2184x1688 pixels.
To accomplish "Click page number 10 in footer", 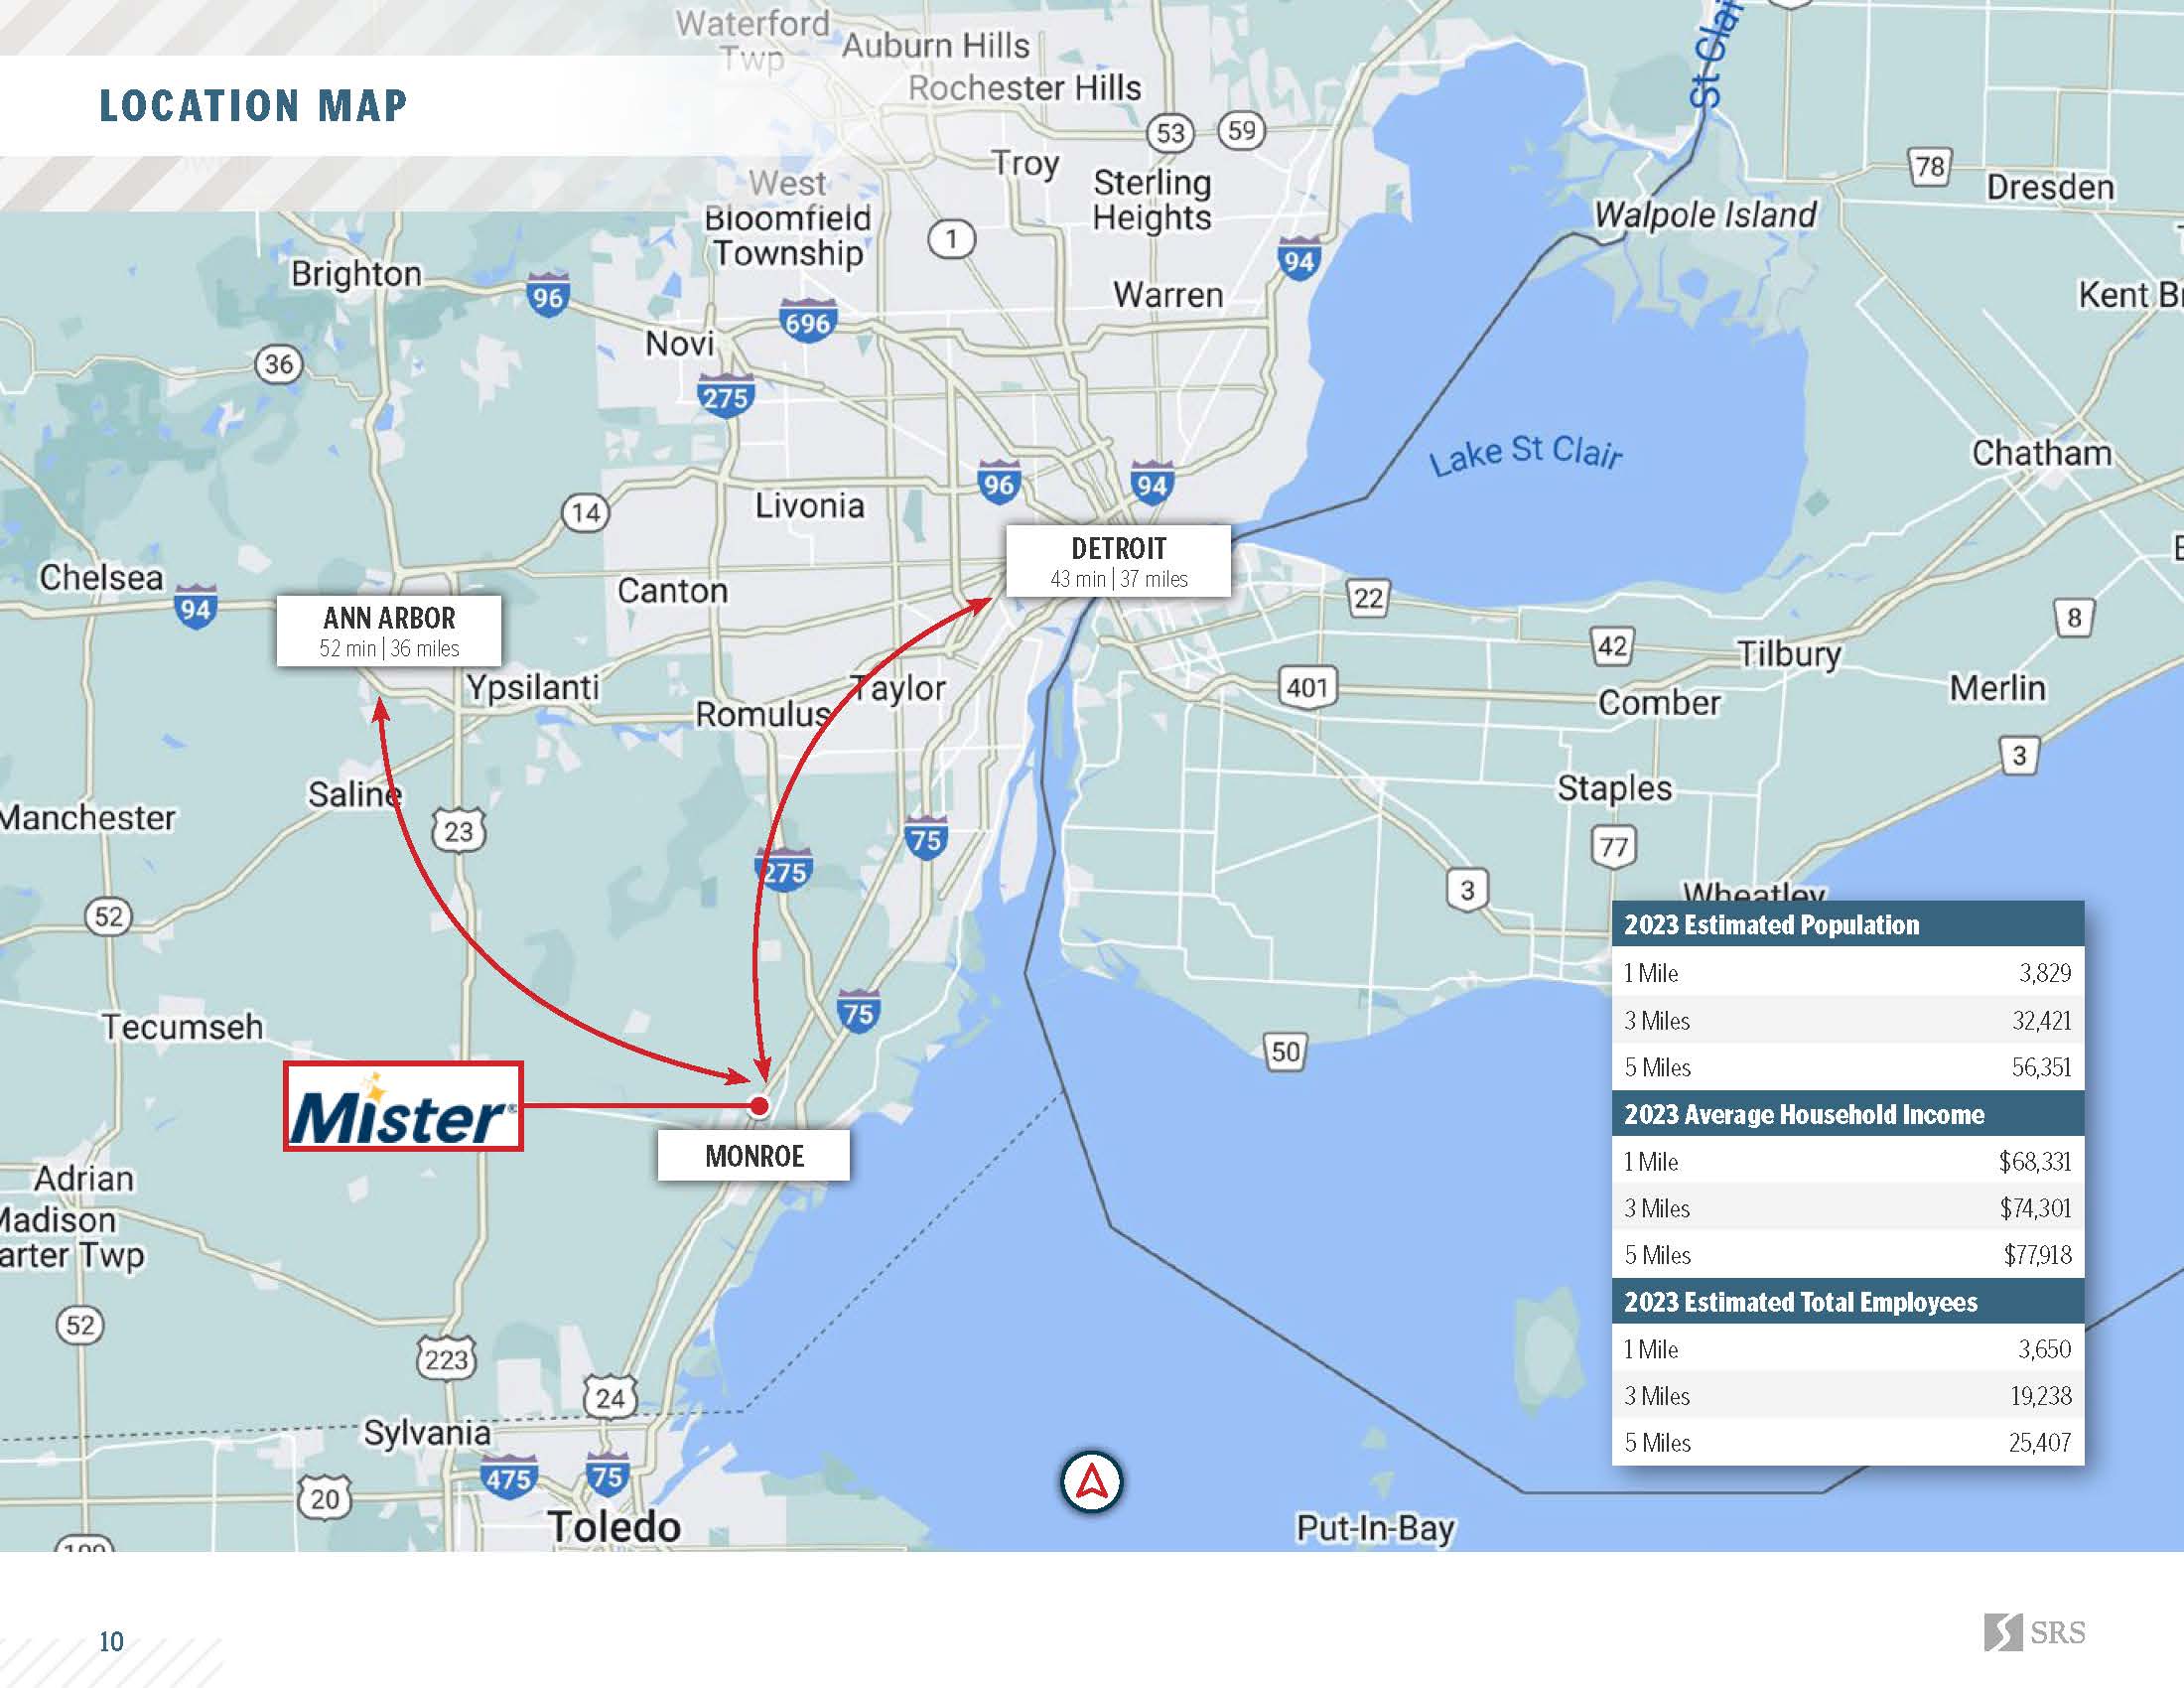I will tap(111, 1641).
